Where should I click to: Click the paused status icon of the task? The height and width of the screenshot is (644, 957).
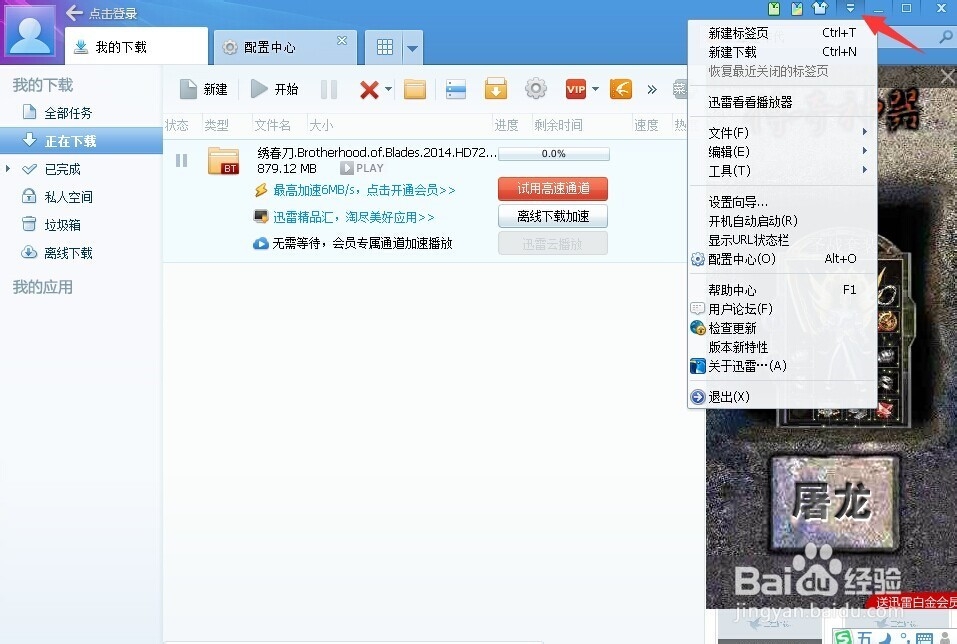click(181, 160)
